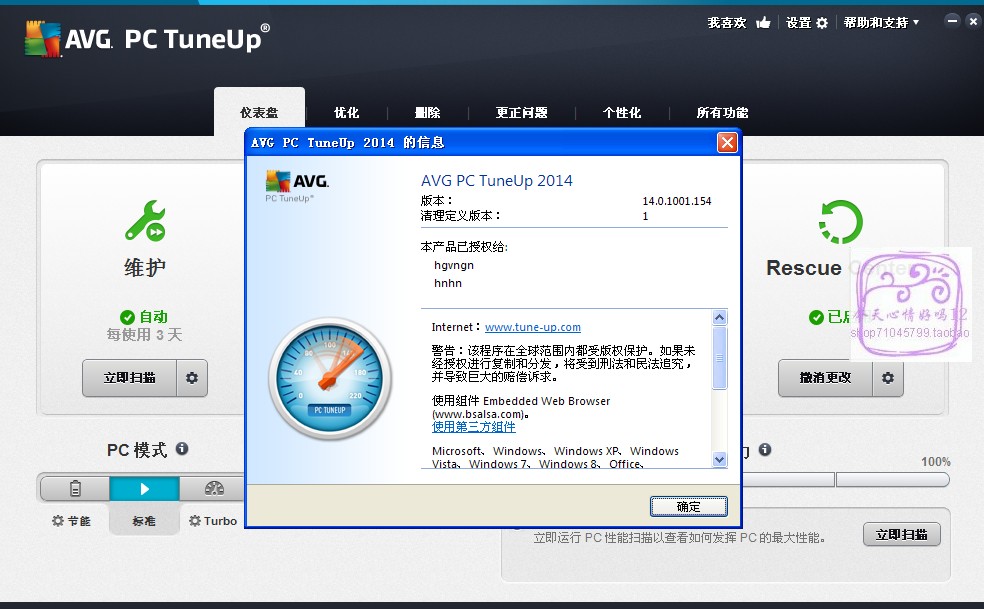This screenshot has height=609, width=984.
Task: Click the 撤消更改 button
Action: pyautogui.click(x=825, y=377)
